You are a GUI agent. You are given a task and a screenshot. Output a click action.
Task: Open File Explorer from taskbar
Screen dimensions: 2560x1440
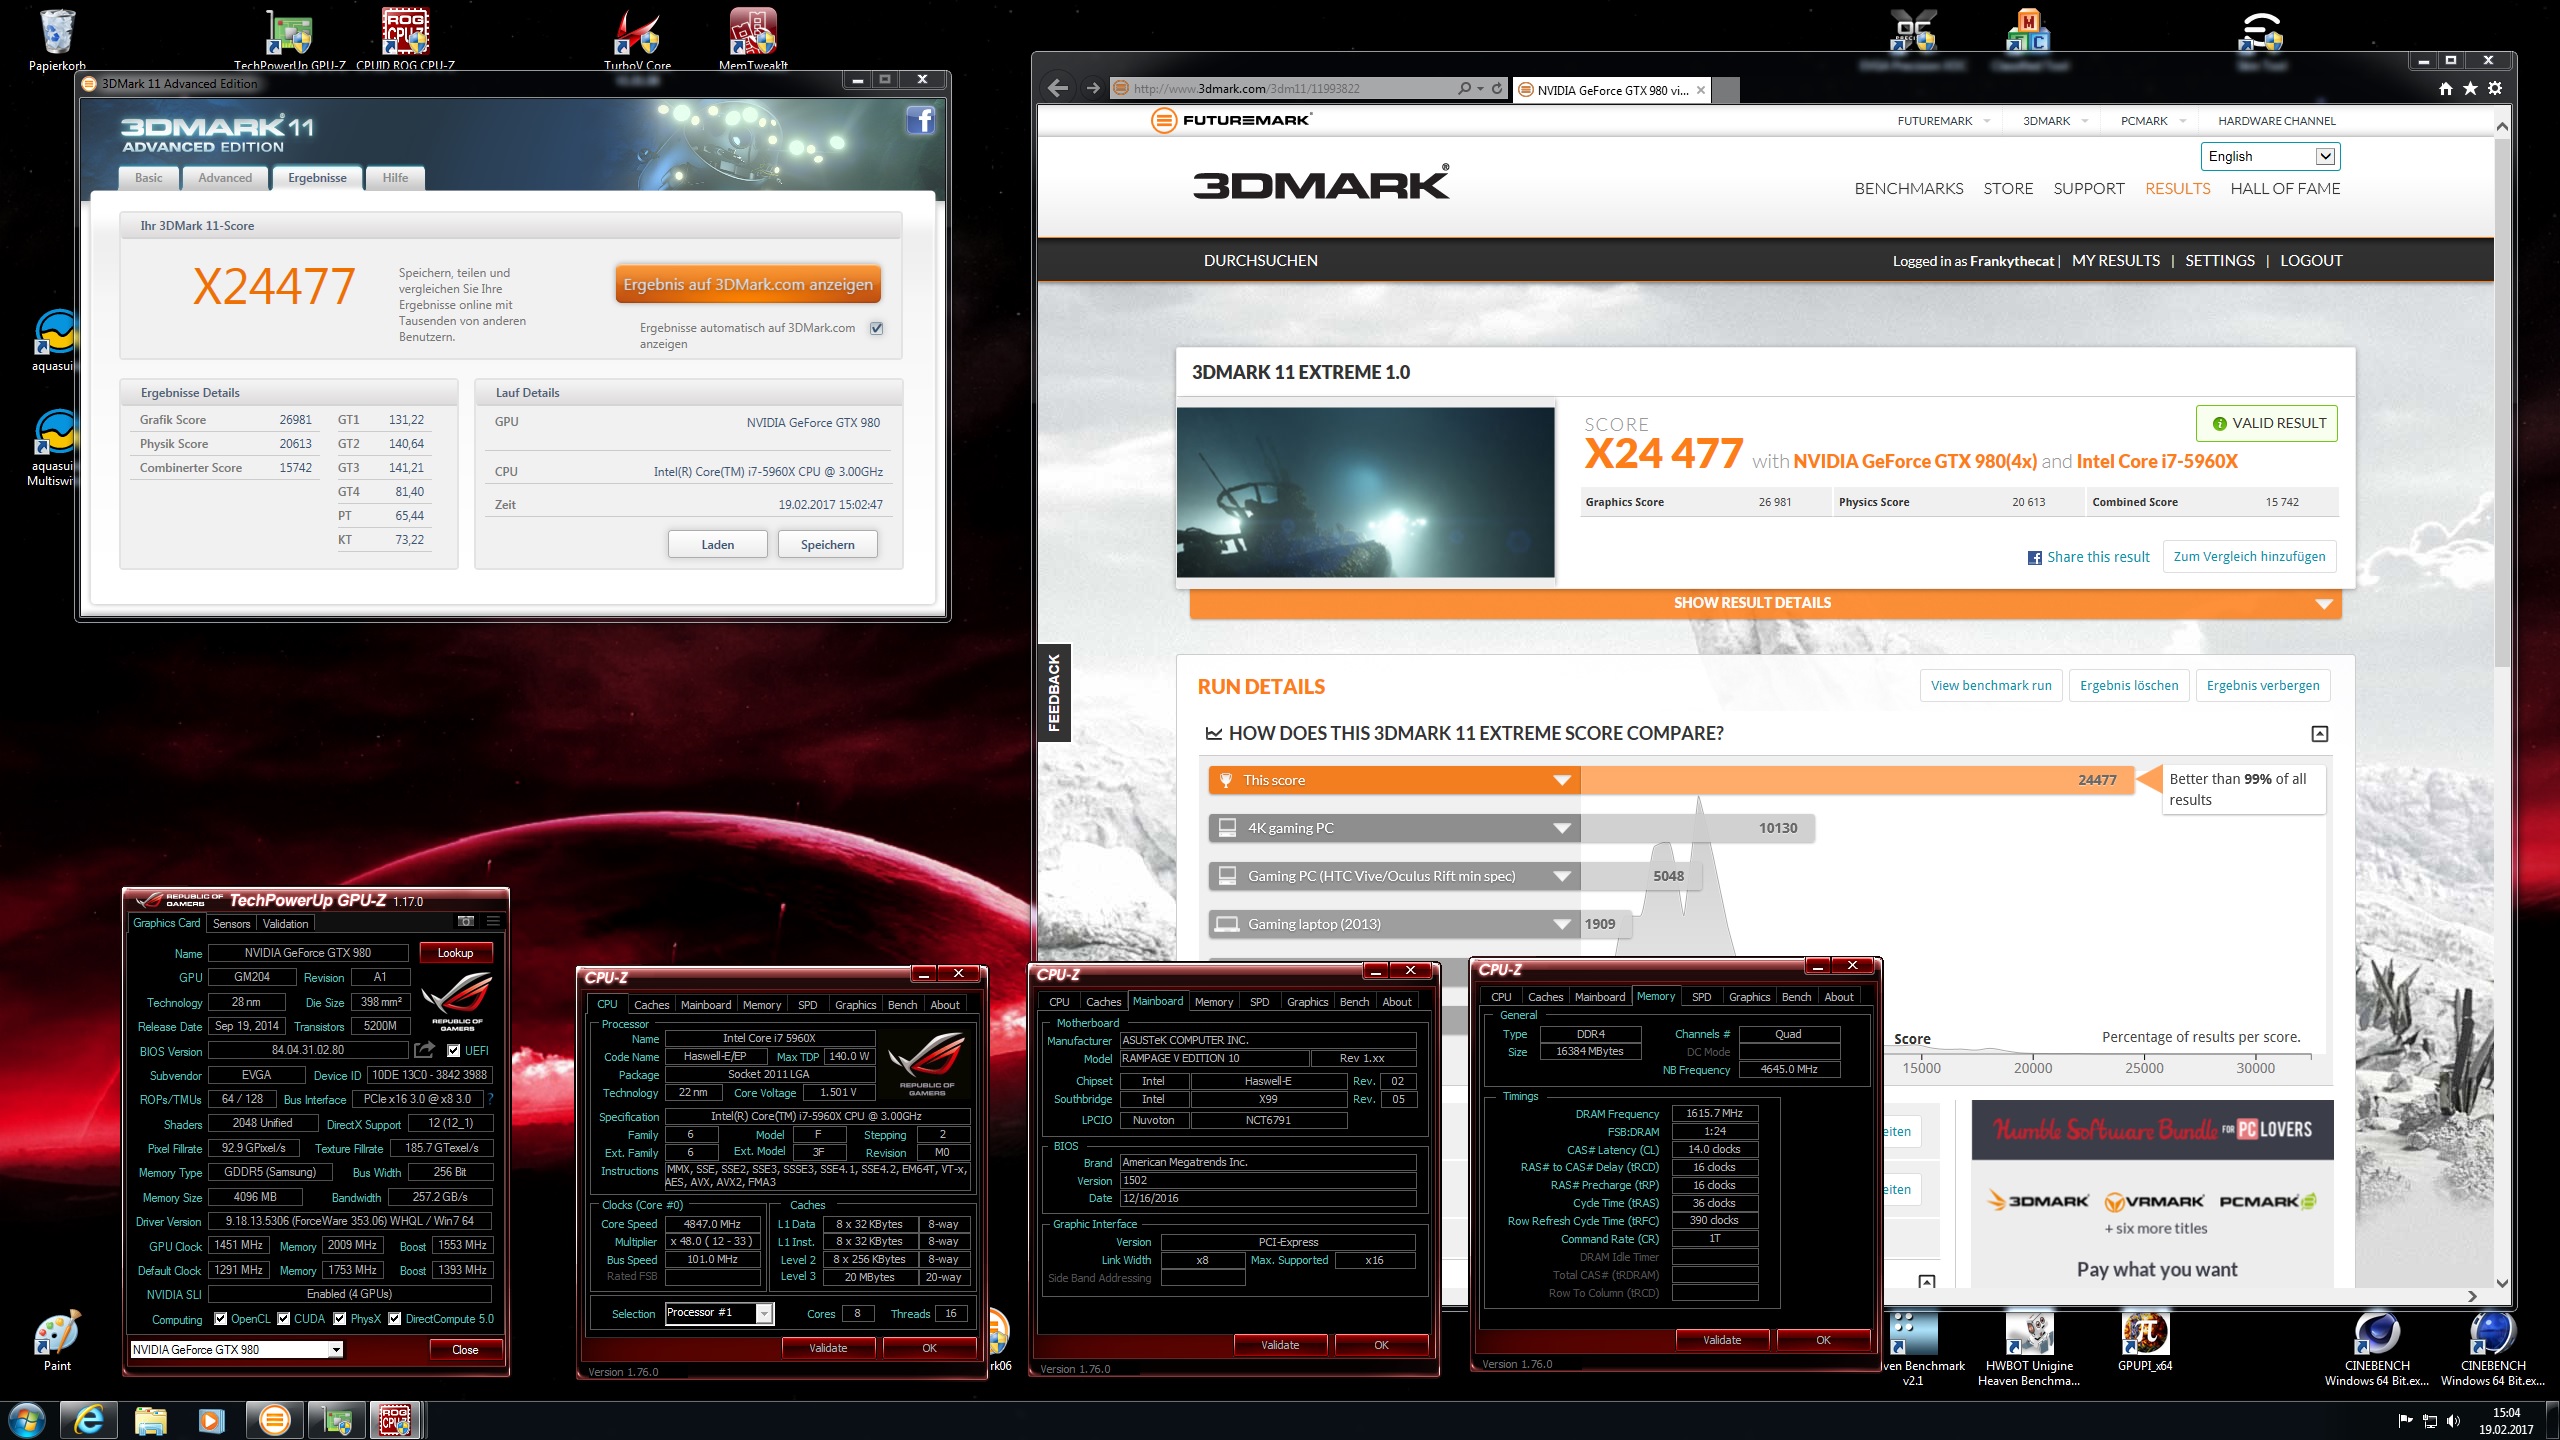click(x=150, y=1420)
